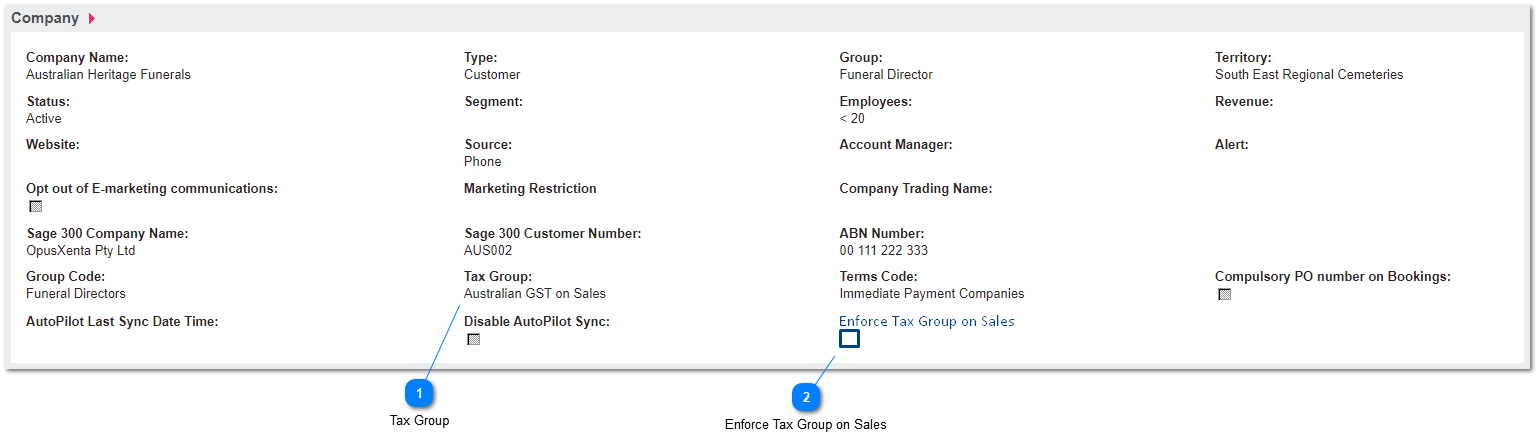
Task: Click the Terms Code: field label
Action: click(x=878, y=277)
